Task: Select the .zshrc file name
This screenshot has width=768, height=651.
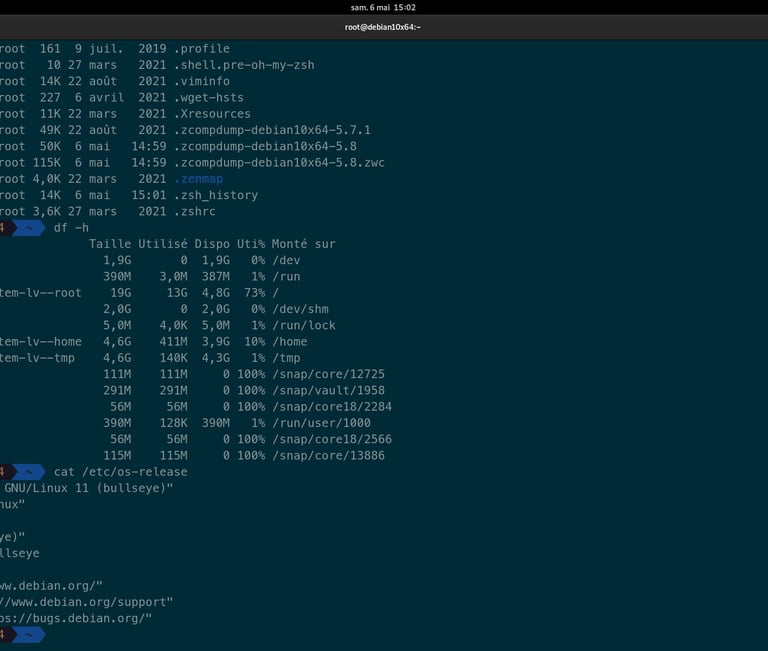Action: pyautogui.click(x=194, y=211)
